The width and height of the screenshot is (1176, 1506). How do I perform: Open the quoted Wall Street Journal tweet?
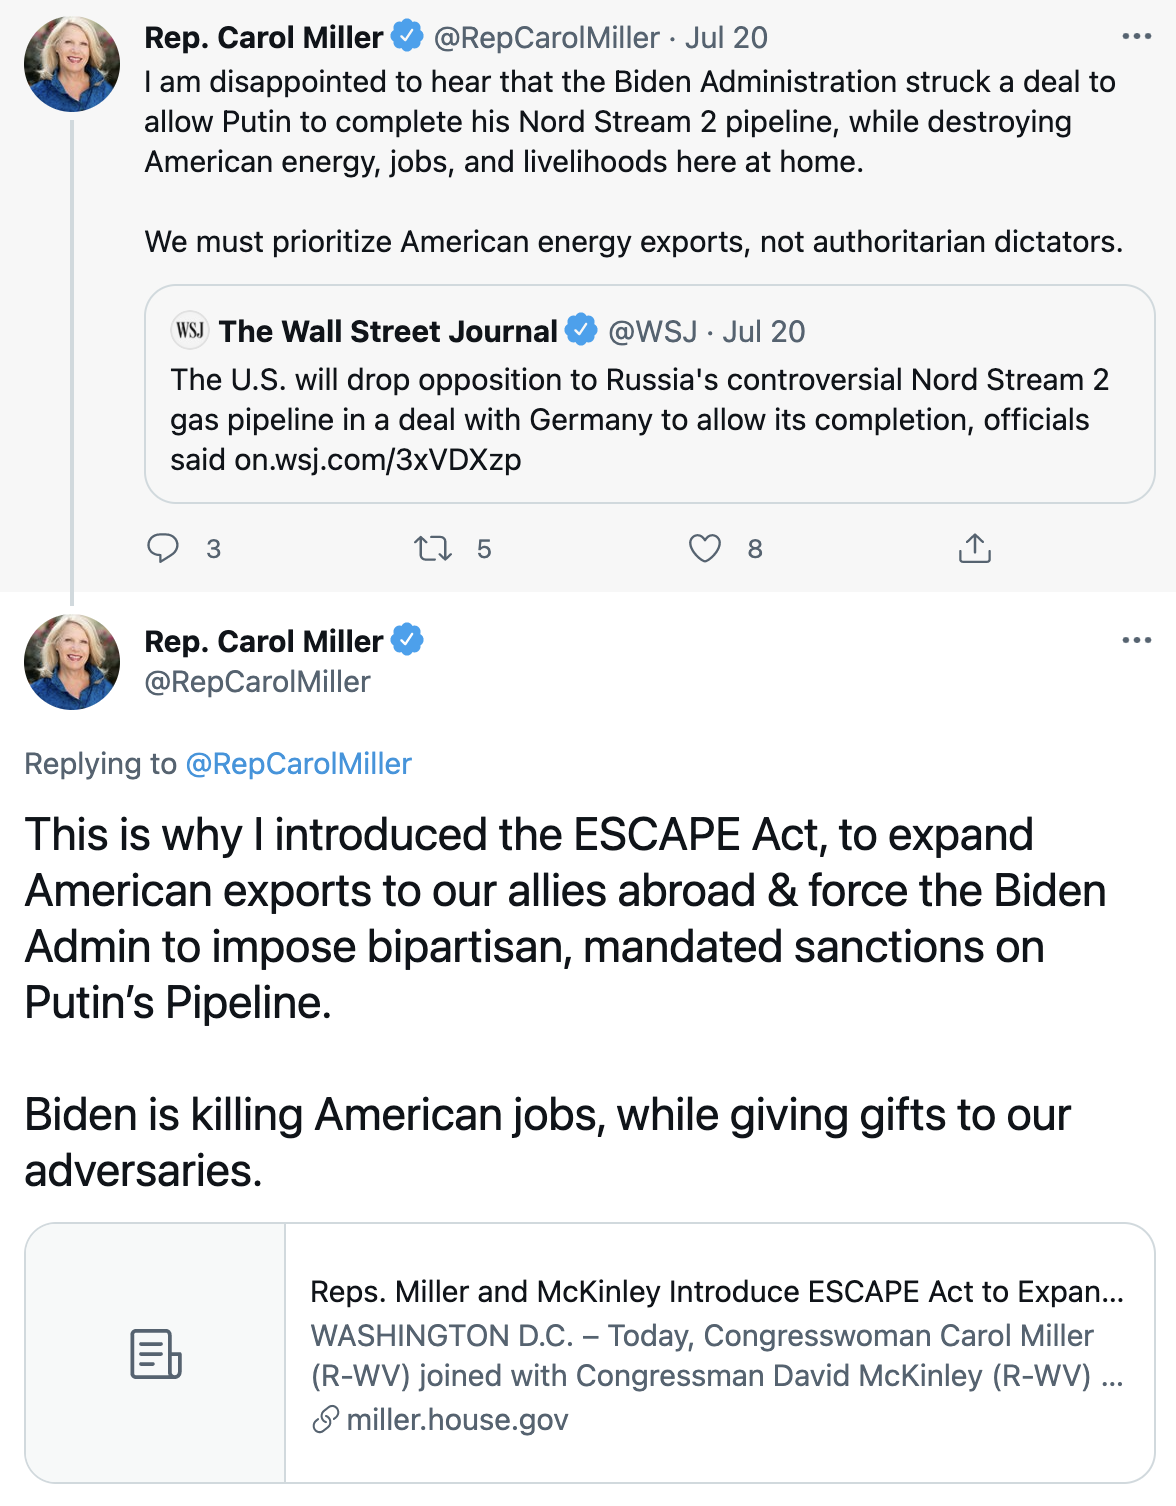pos(650,419)
